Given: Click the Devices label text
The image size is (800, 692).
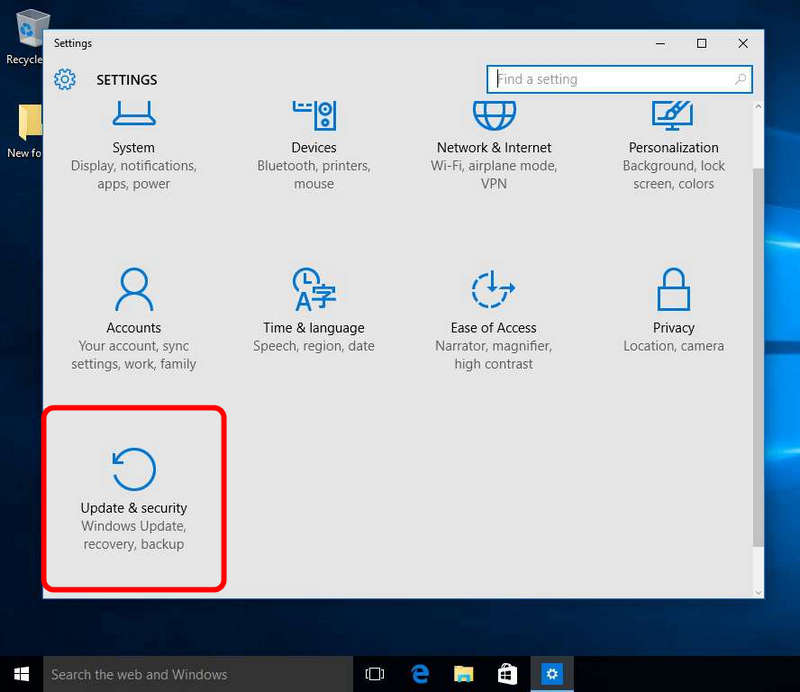Looking at the screenshot, I should pyautogui.click(x=314, y=147).
